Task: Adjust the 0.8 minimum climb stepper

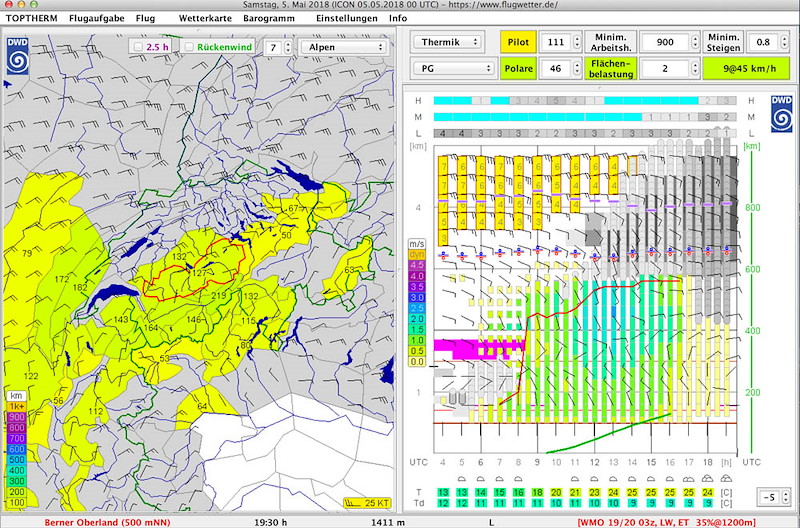Action: tap(785, 42)
